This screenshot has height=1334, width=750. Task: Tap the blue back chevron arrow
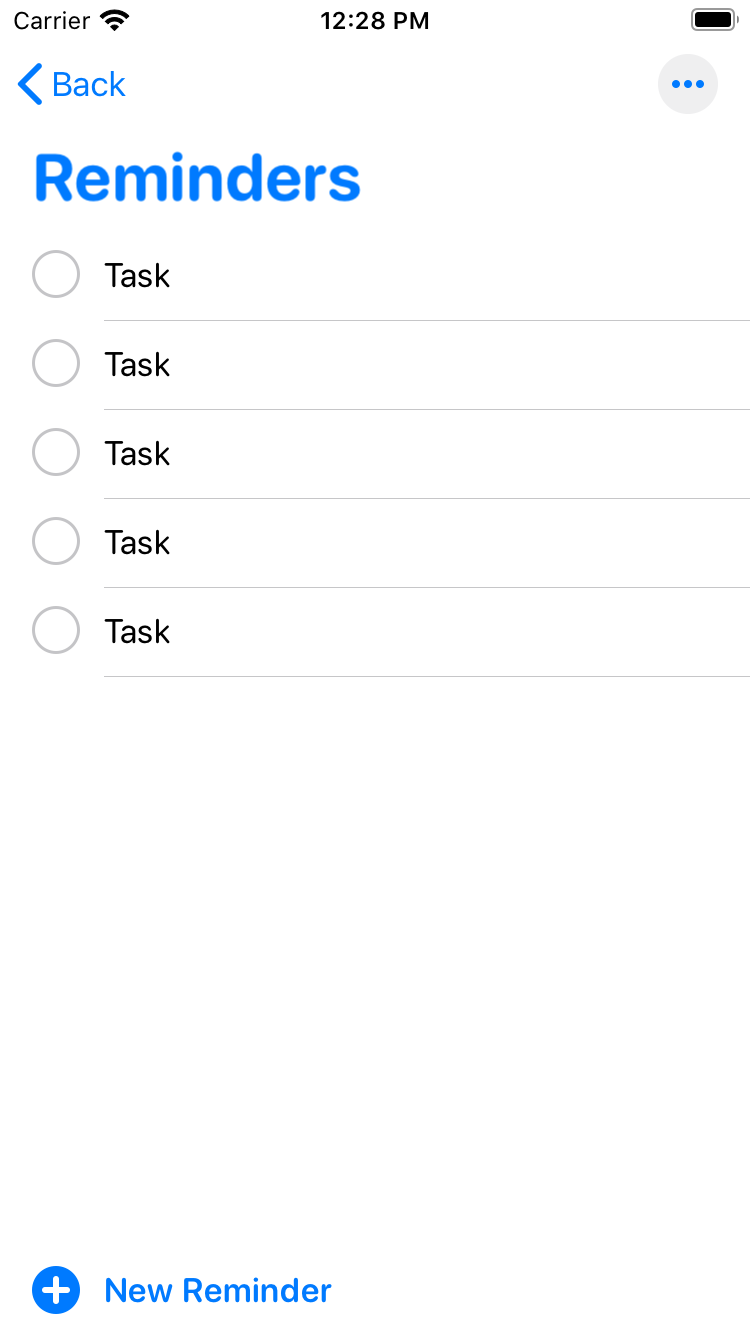click(30, 85)
